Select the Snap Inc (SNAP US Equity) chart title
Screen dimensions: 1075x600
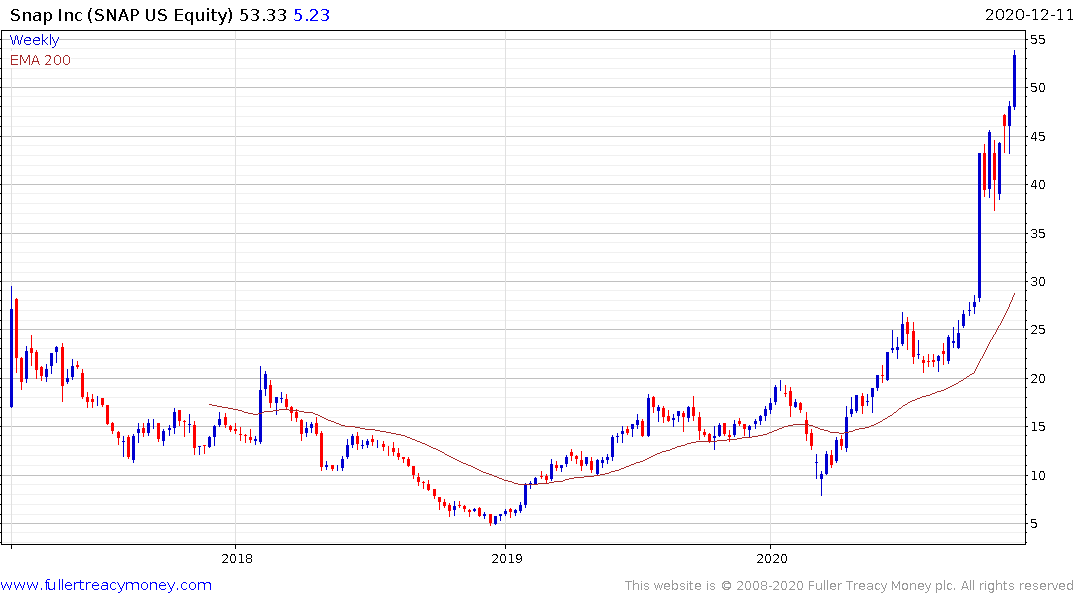pyautogui.click(x=121, y=14)
